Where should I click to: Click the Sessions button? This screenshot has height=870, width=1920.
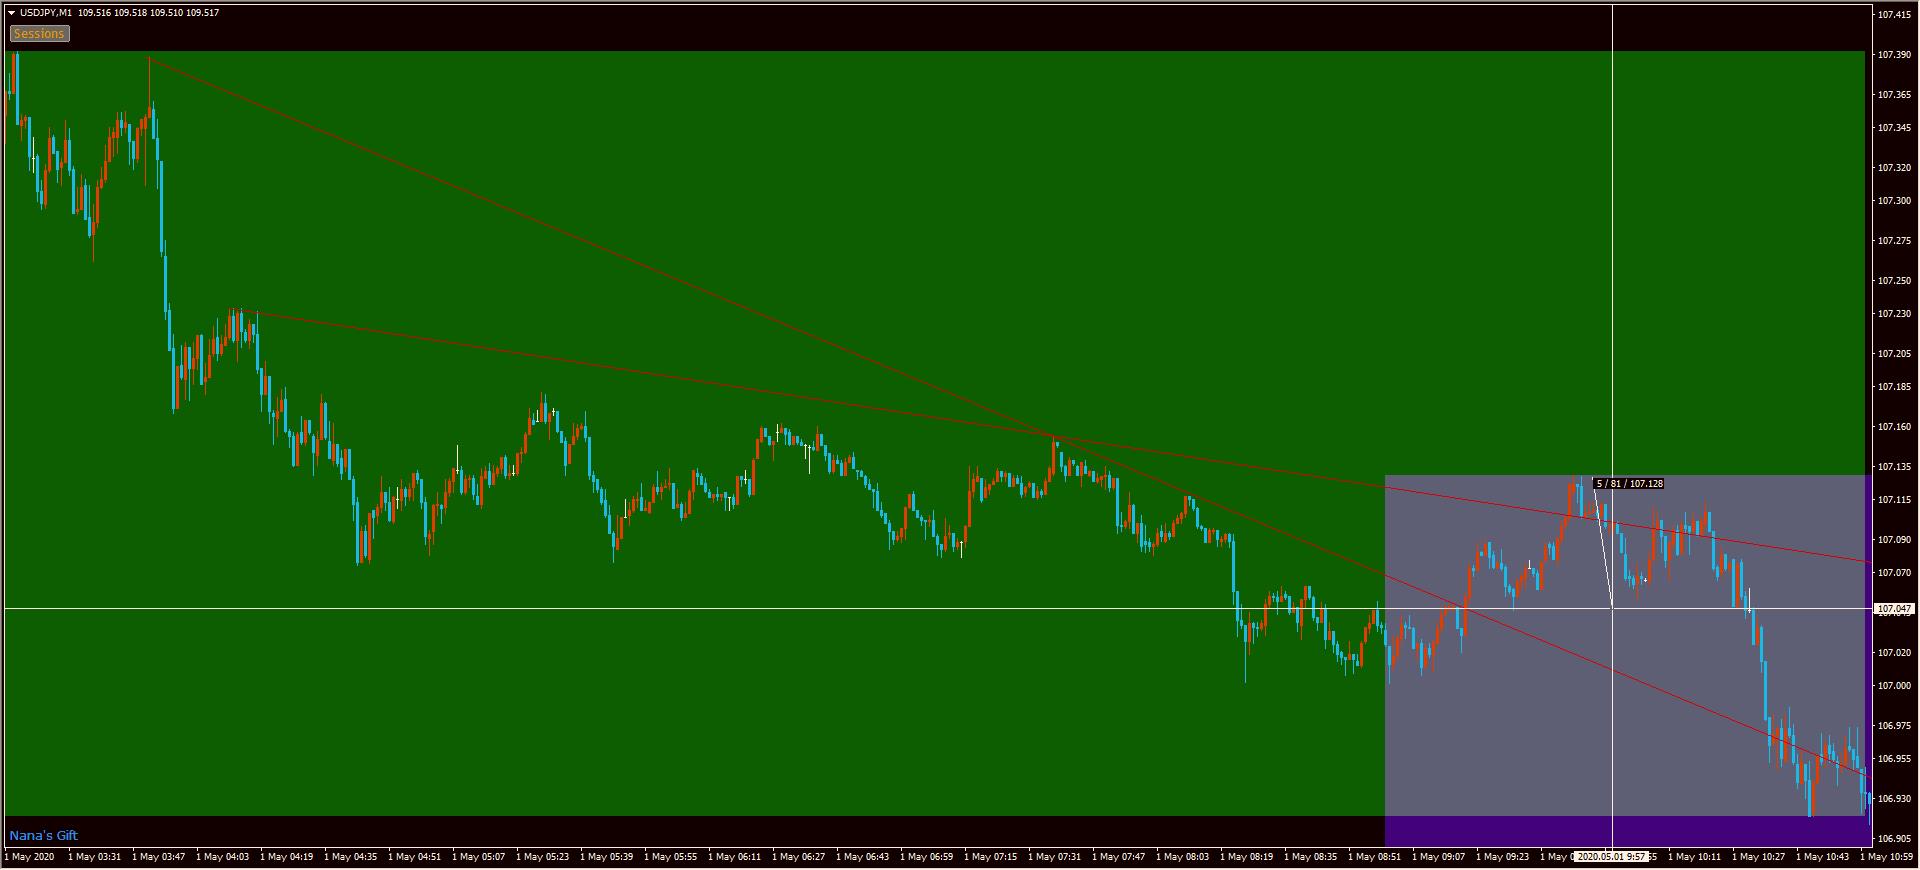click(39, 34)
